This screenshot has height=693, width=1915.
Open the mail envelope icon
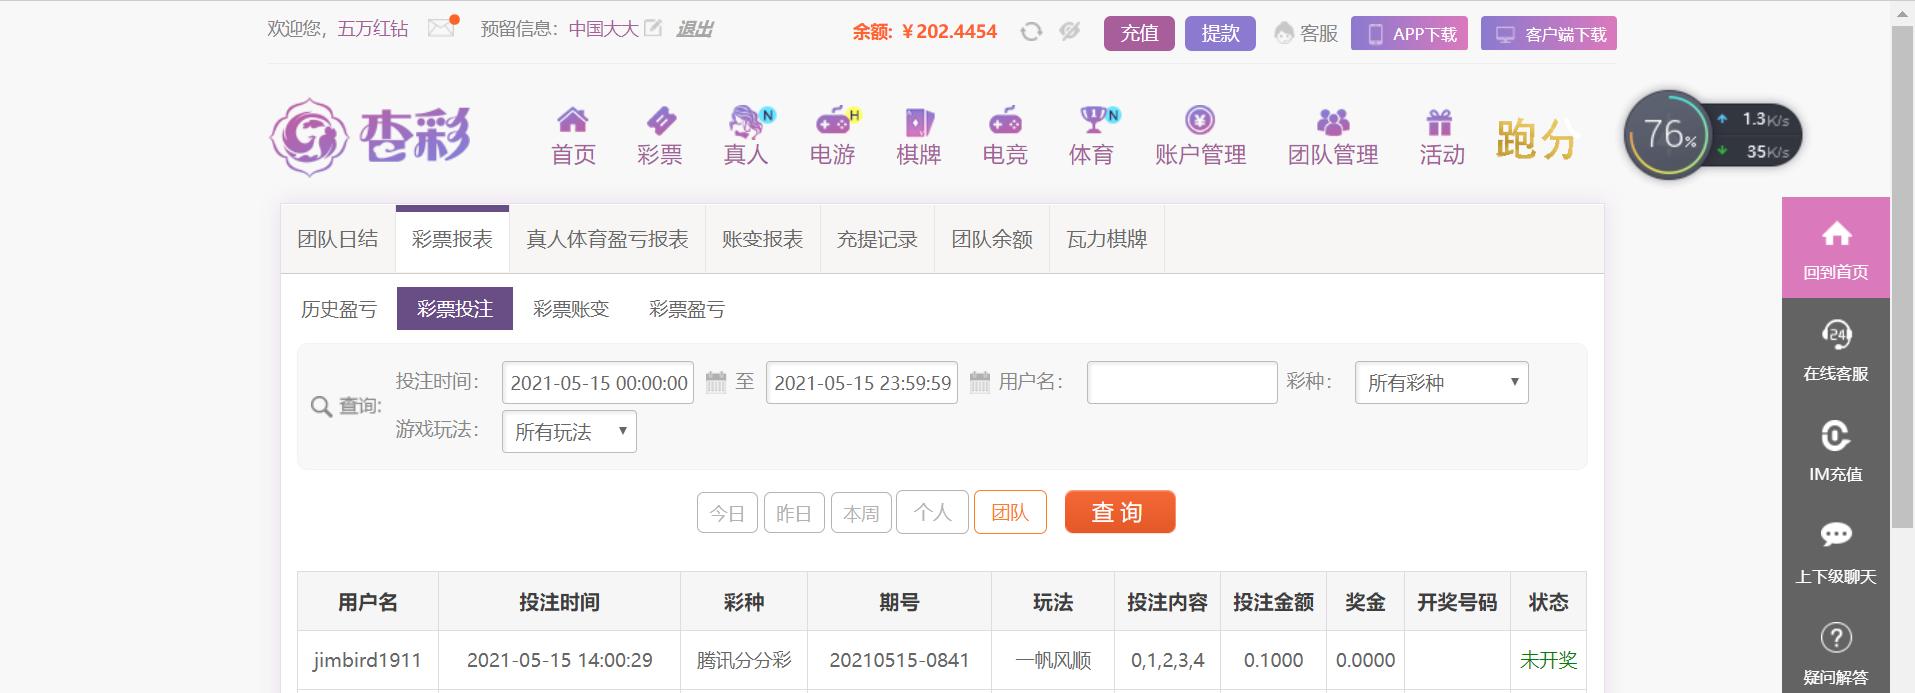(x=441, y=28)
